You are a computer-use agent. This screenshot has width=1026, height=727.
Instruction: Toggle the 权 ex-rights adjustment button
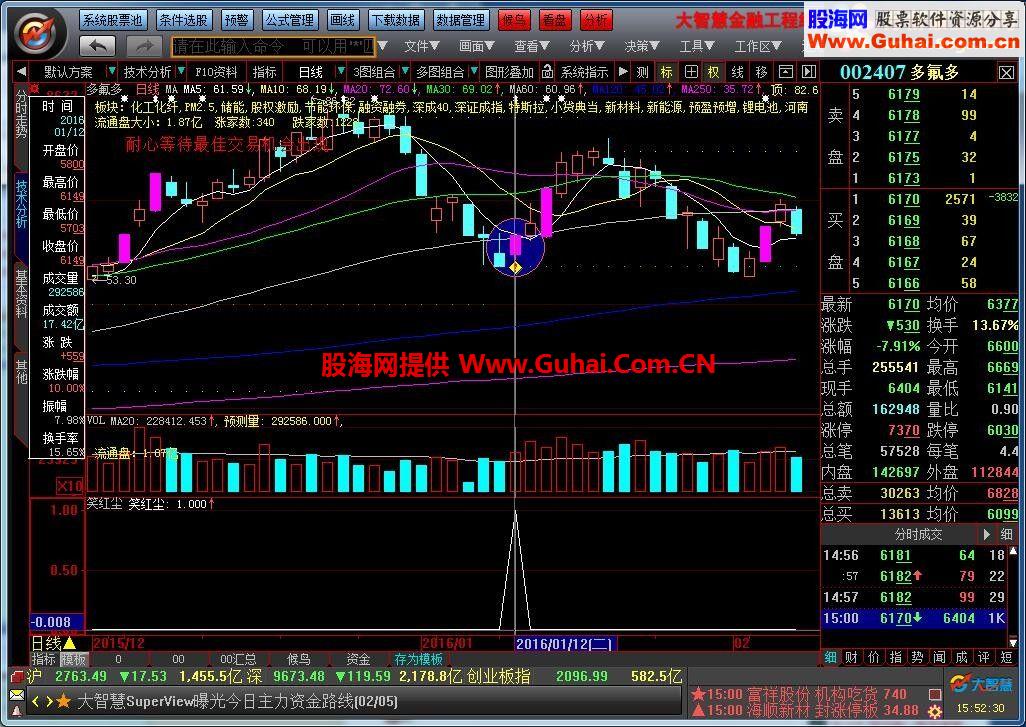point(714,72)
